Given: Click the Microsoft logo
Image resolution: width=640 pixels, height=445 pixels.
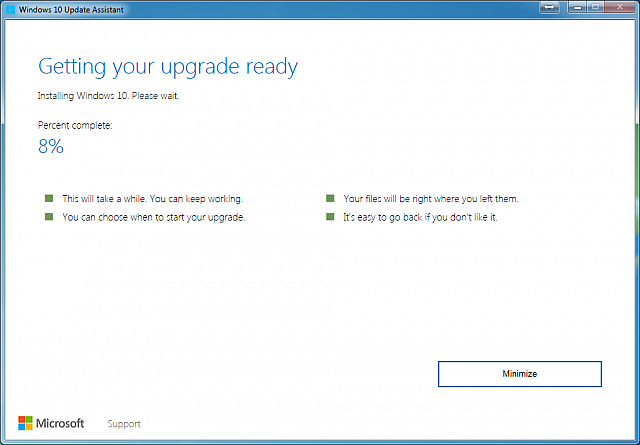Looking at the screenshot, I should tap(51, 423).
